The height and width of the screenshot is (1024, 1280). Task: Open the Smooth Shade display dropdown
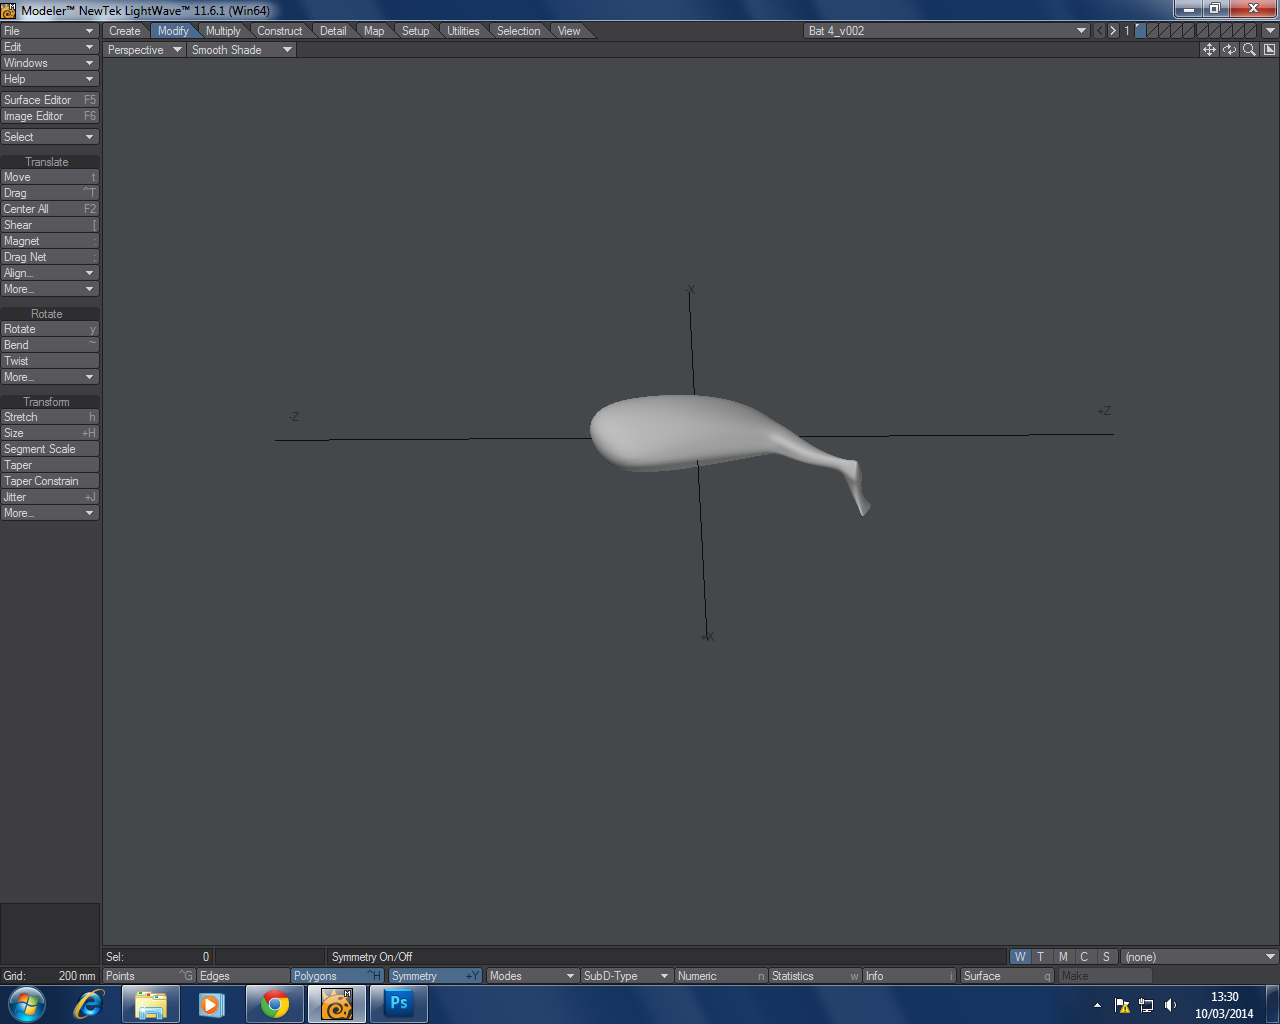(240, 49)
